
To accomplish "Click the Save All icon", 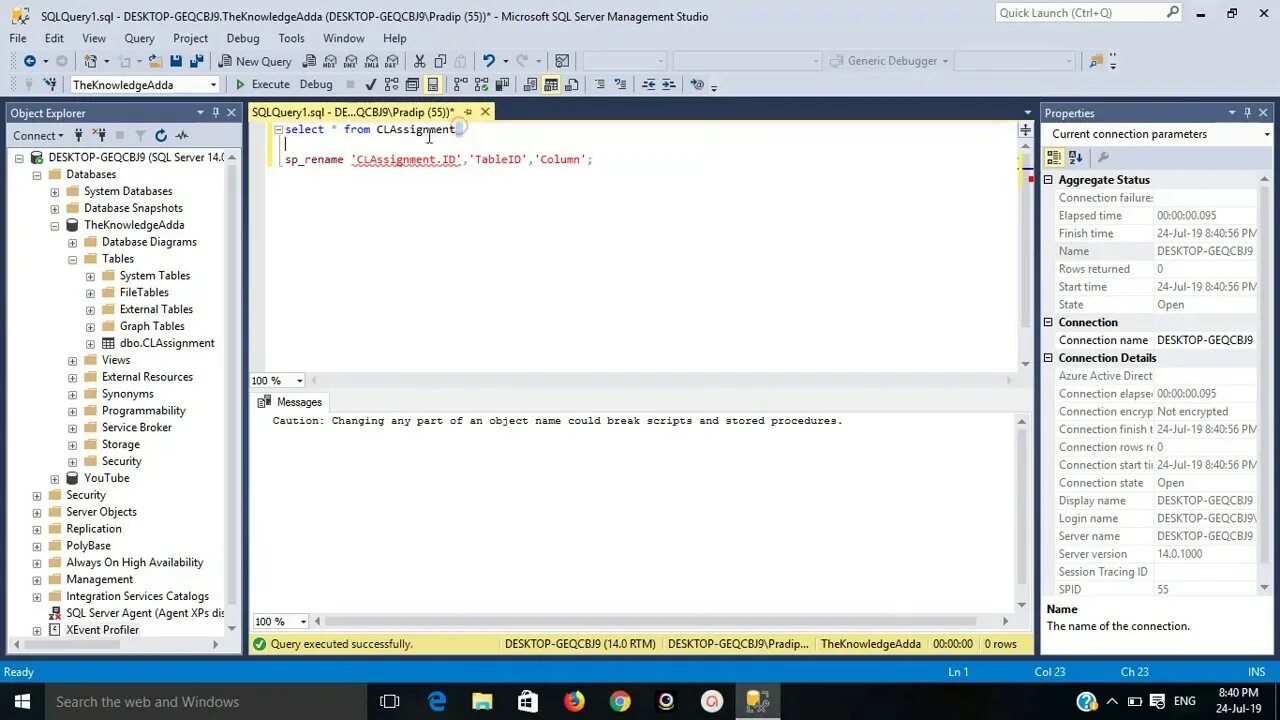I will (x=197, y=61).
